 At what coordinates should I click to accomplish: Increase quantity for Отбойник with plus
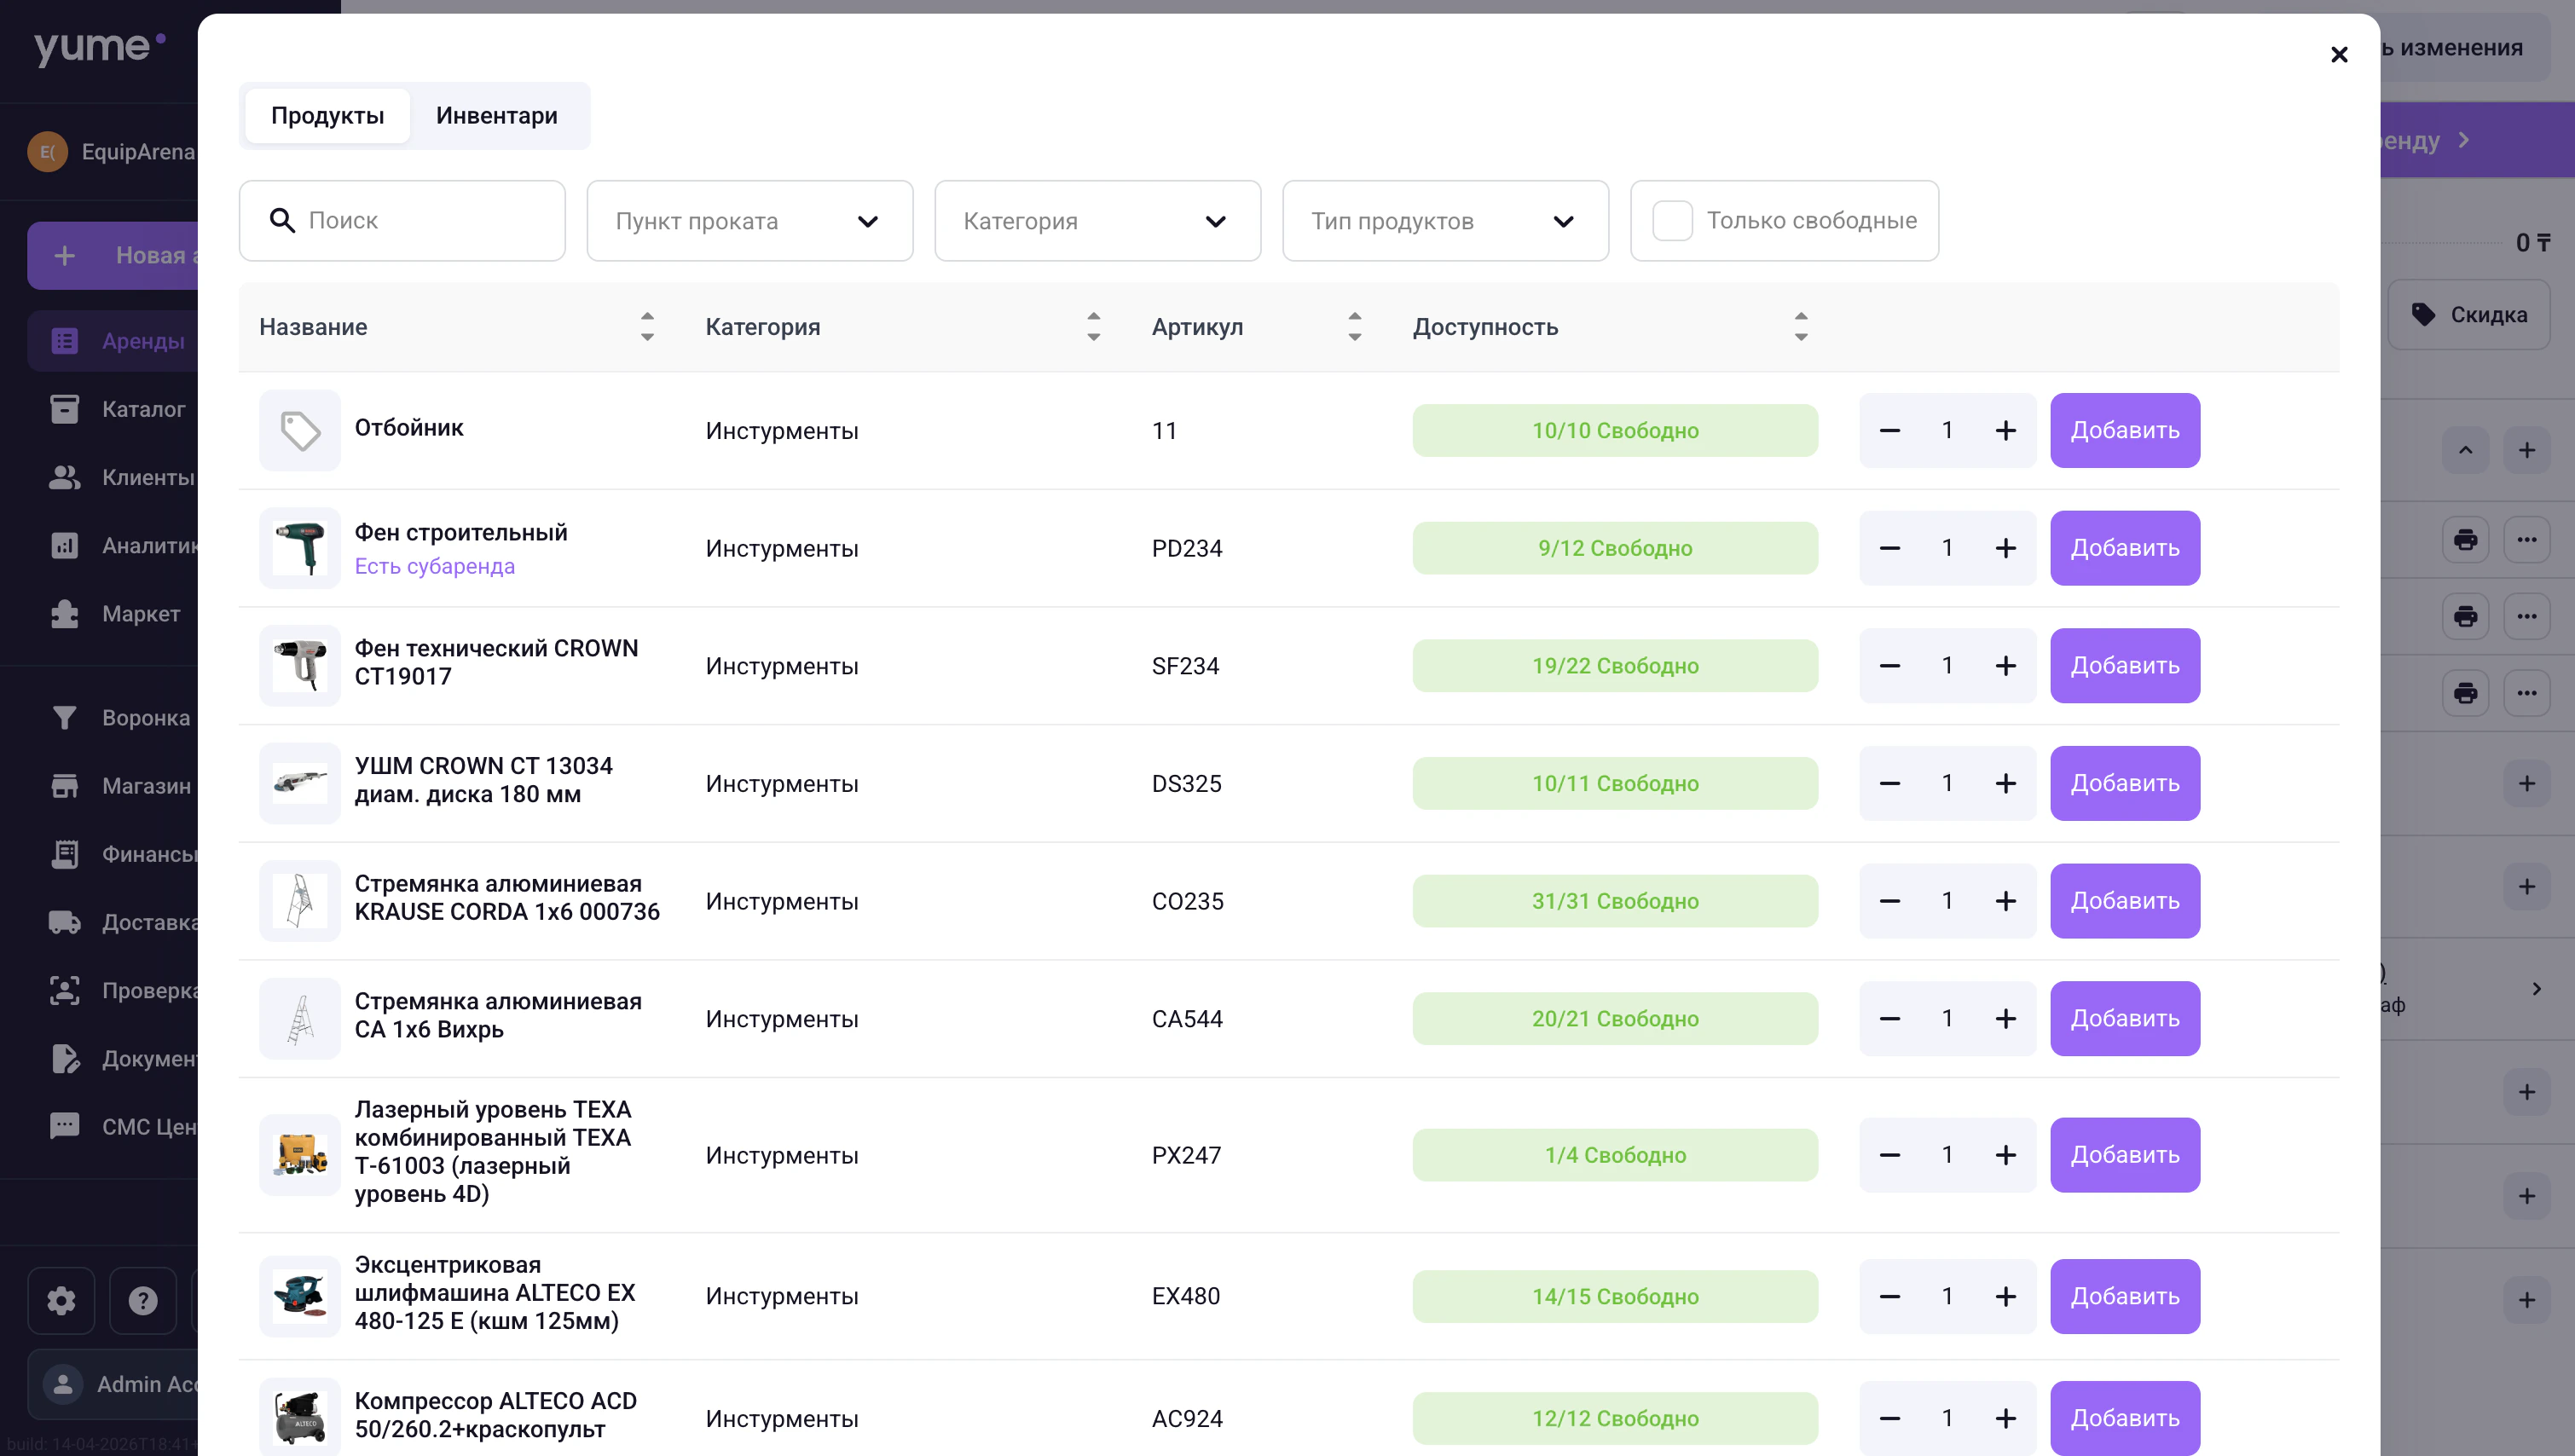[2005, 430]
